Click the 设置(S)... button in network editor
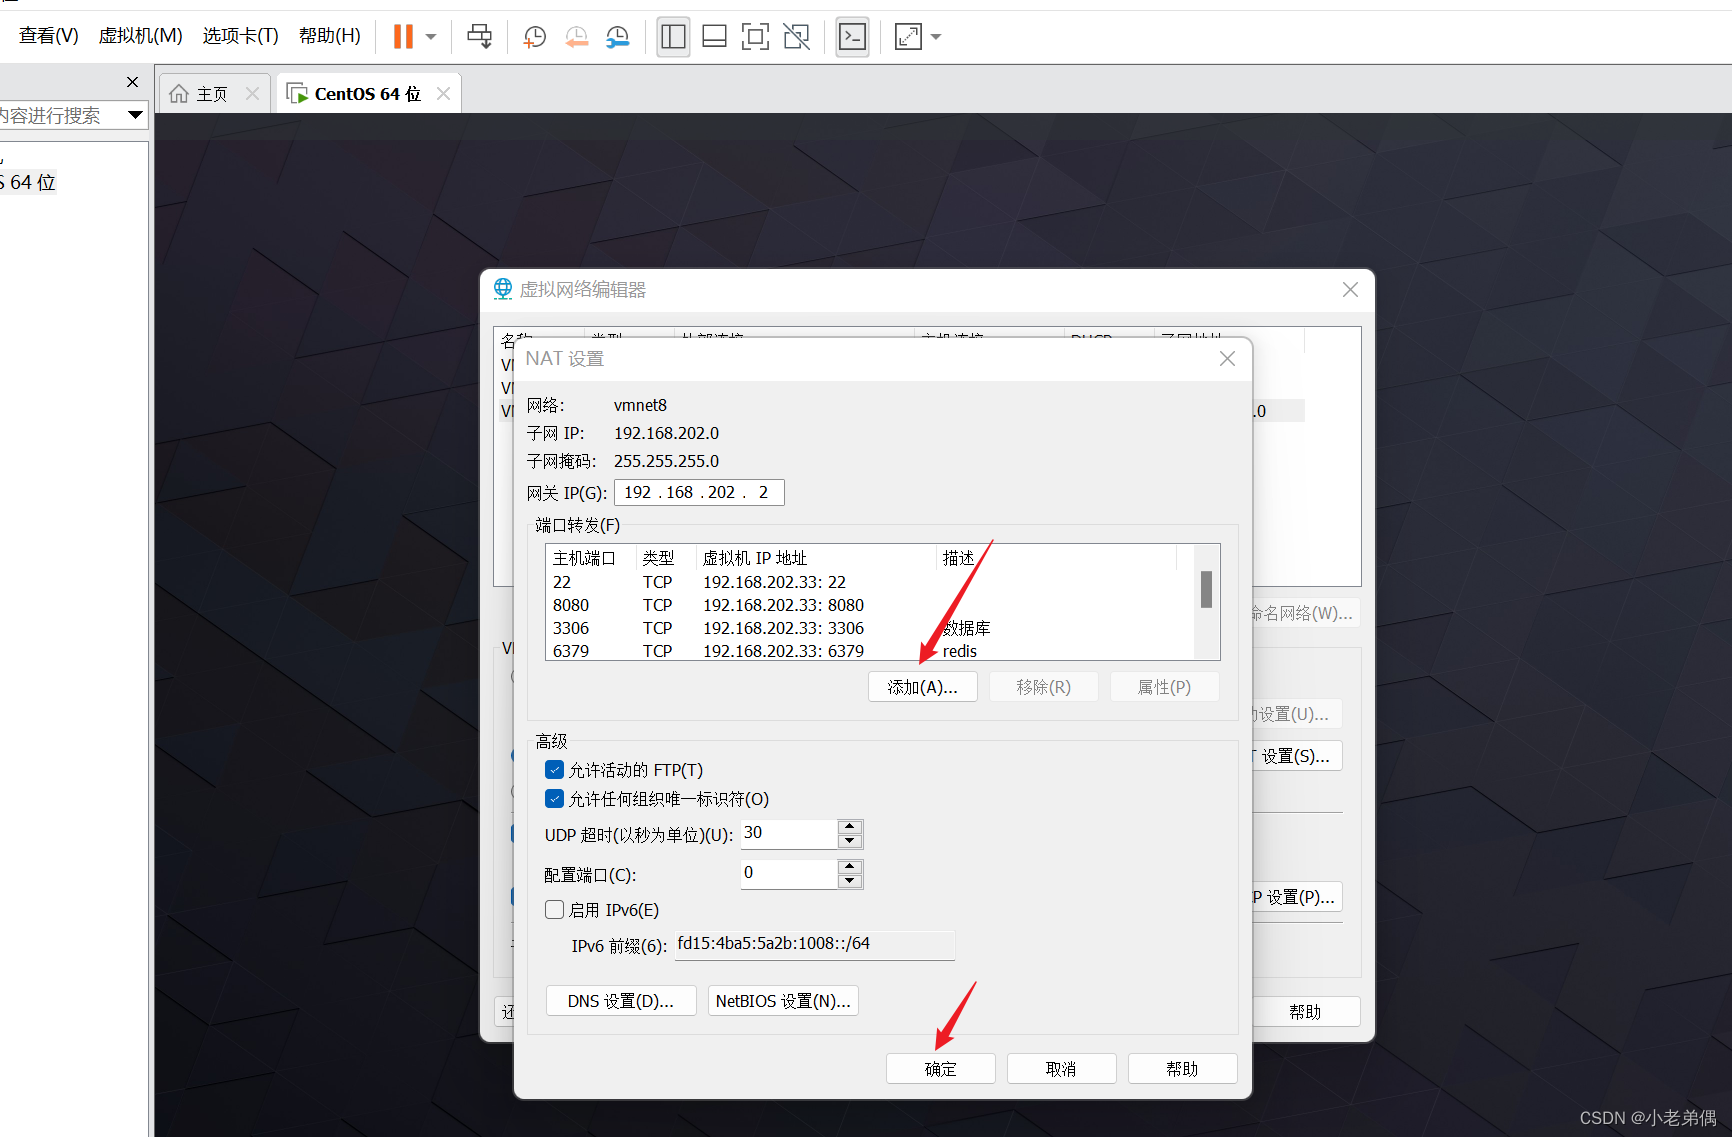 (1297, 756)
